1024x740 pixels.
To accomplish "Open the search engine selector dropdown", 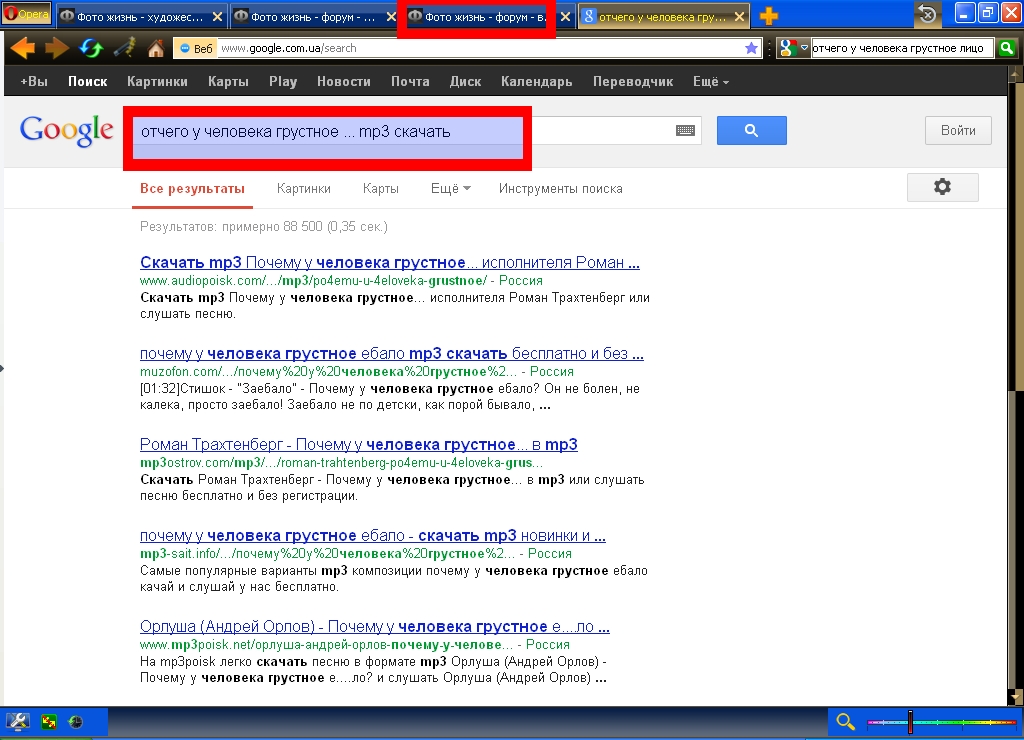I will [x=794, y=48].
